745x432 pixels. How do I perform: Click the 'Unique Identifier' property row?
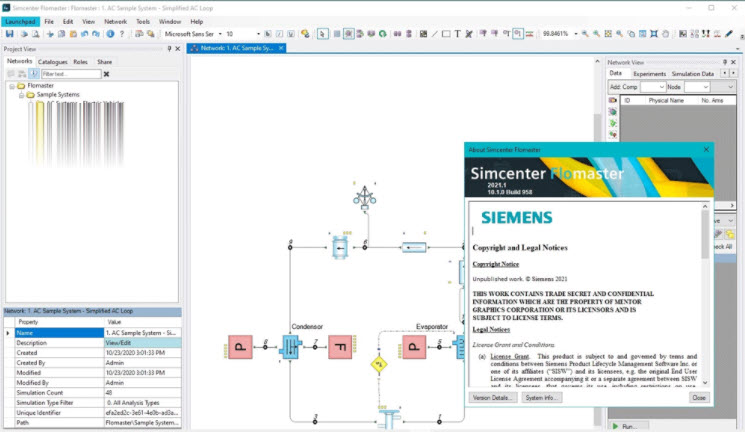[x=93, y=413]
